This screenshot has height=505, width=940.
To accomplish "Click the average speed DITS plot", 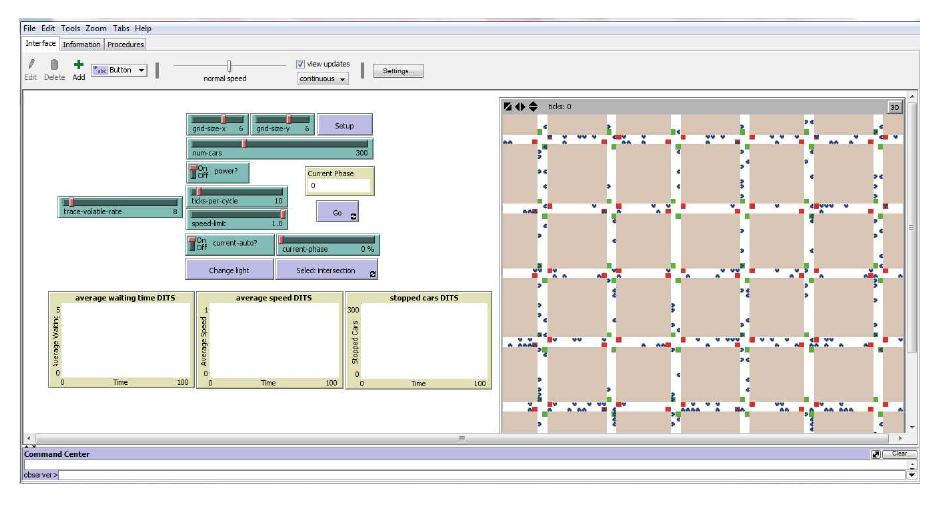I will pos(270,339).
